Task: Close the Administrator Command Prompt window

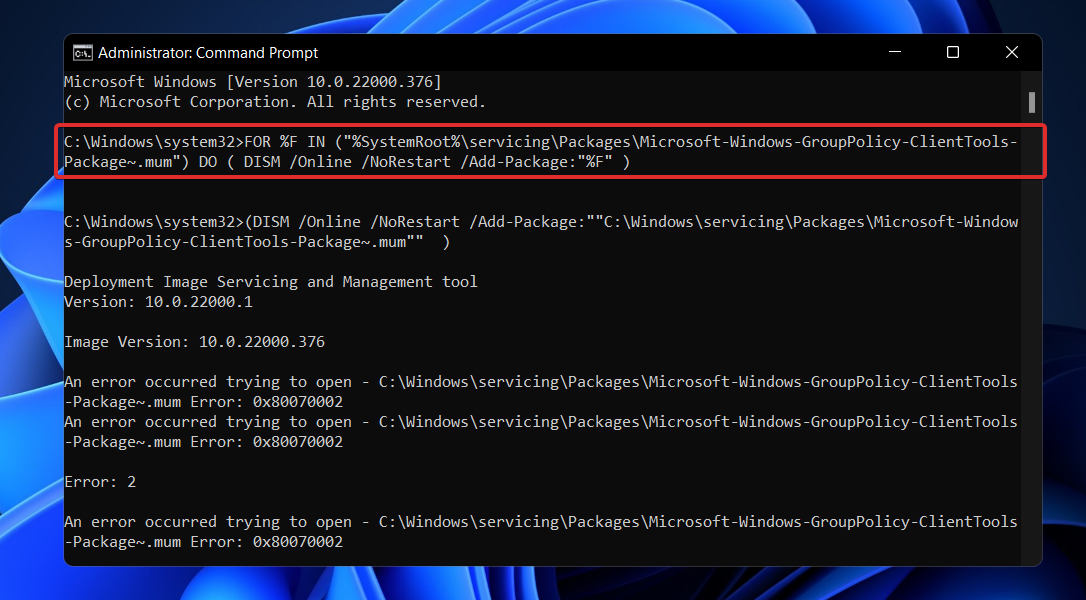Action: tap(1011, 52)
